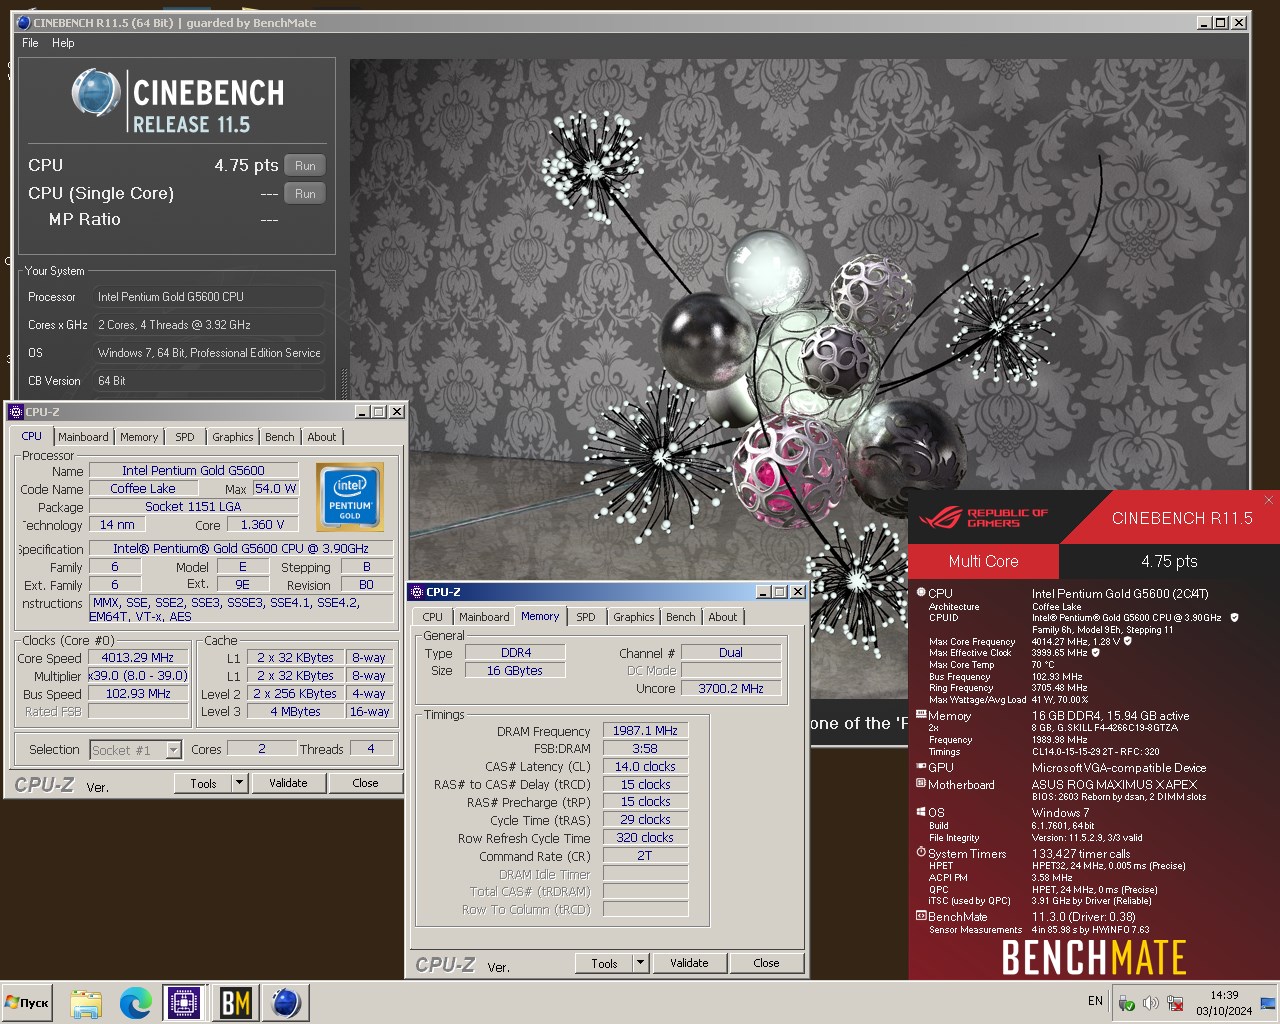Screen dimensions: 1280x1024
Task: Open Mainboard tab in CPU-Z Memory window
Action: [x=484, y=617]
